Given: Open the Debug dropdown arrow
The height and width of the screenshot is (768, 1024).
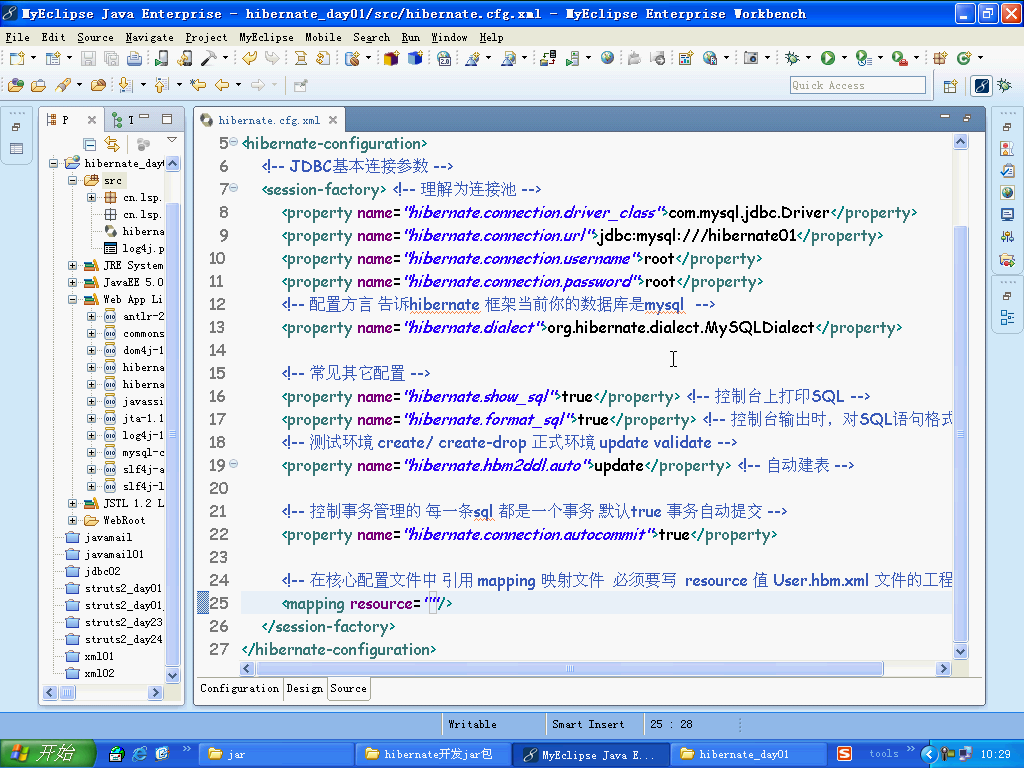Looking at the screenshot, I should click(x=808, y=59).
